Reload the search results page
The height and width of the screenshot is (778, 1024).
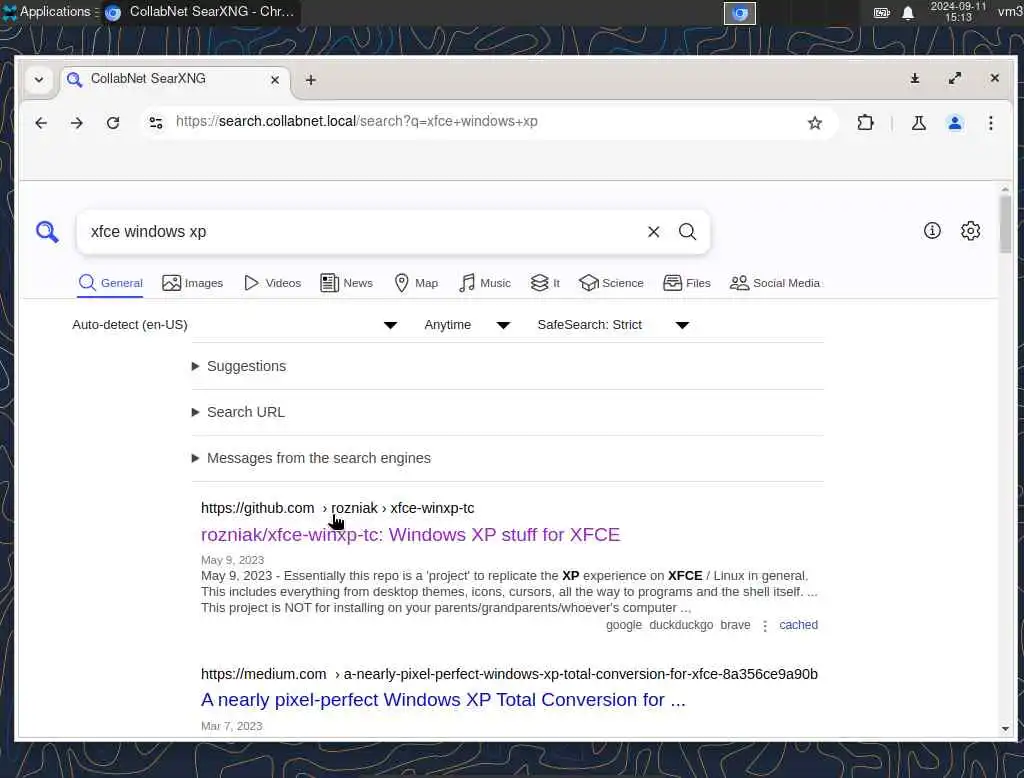point(113,123)
